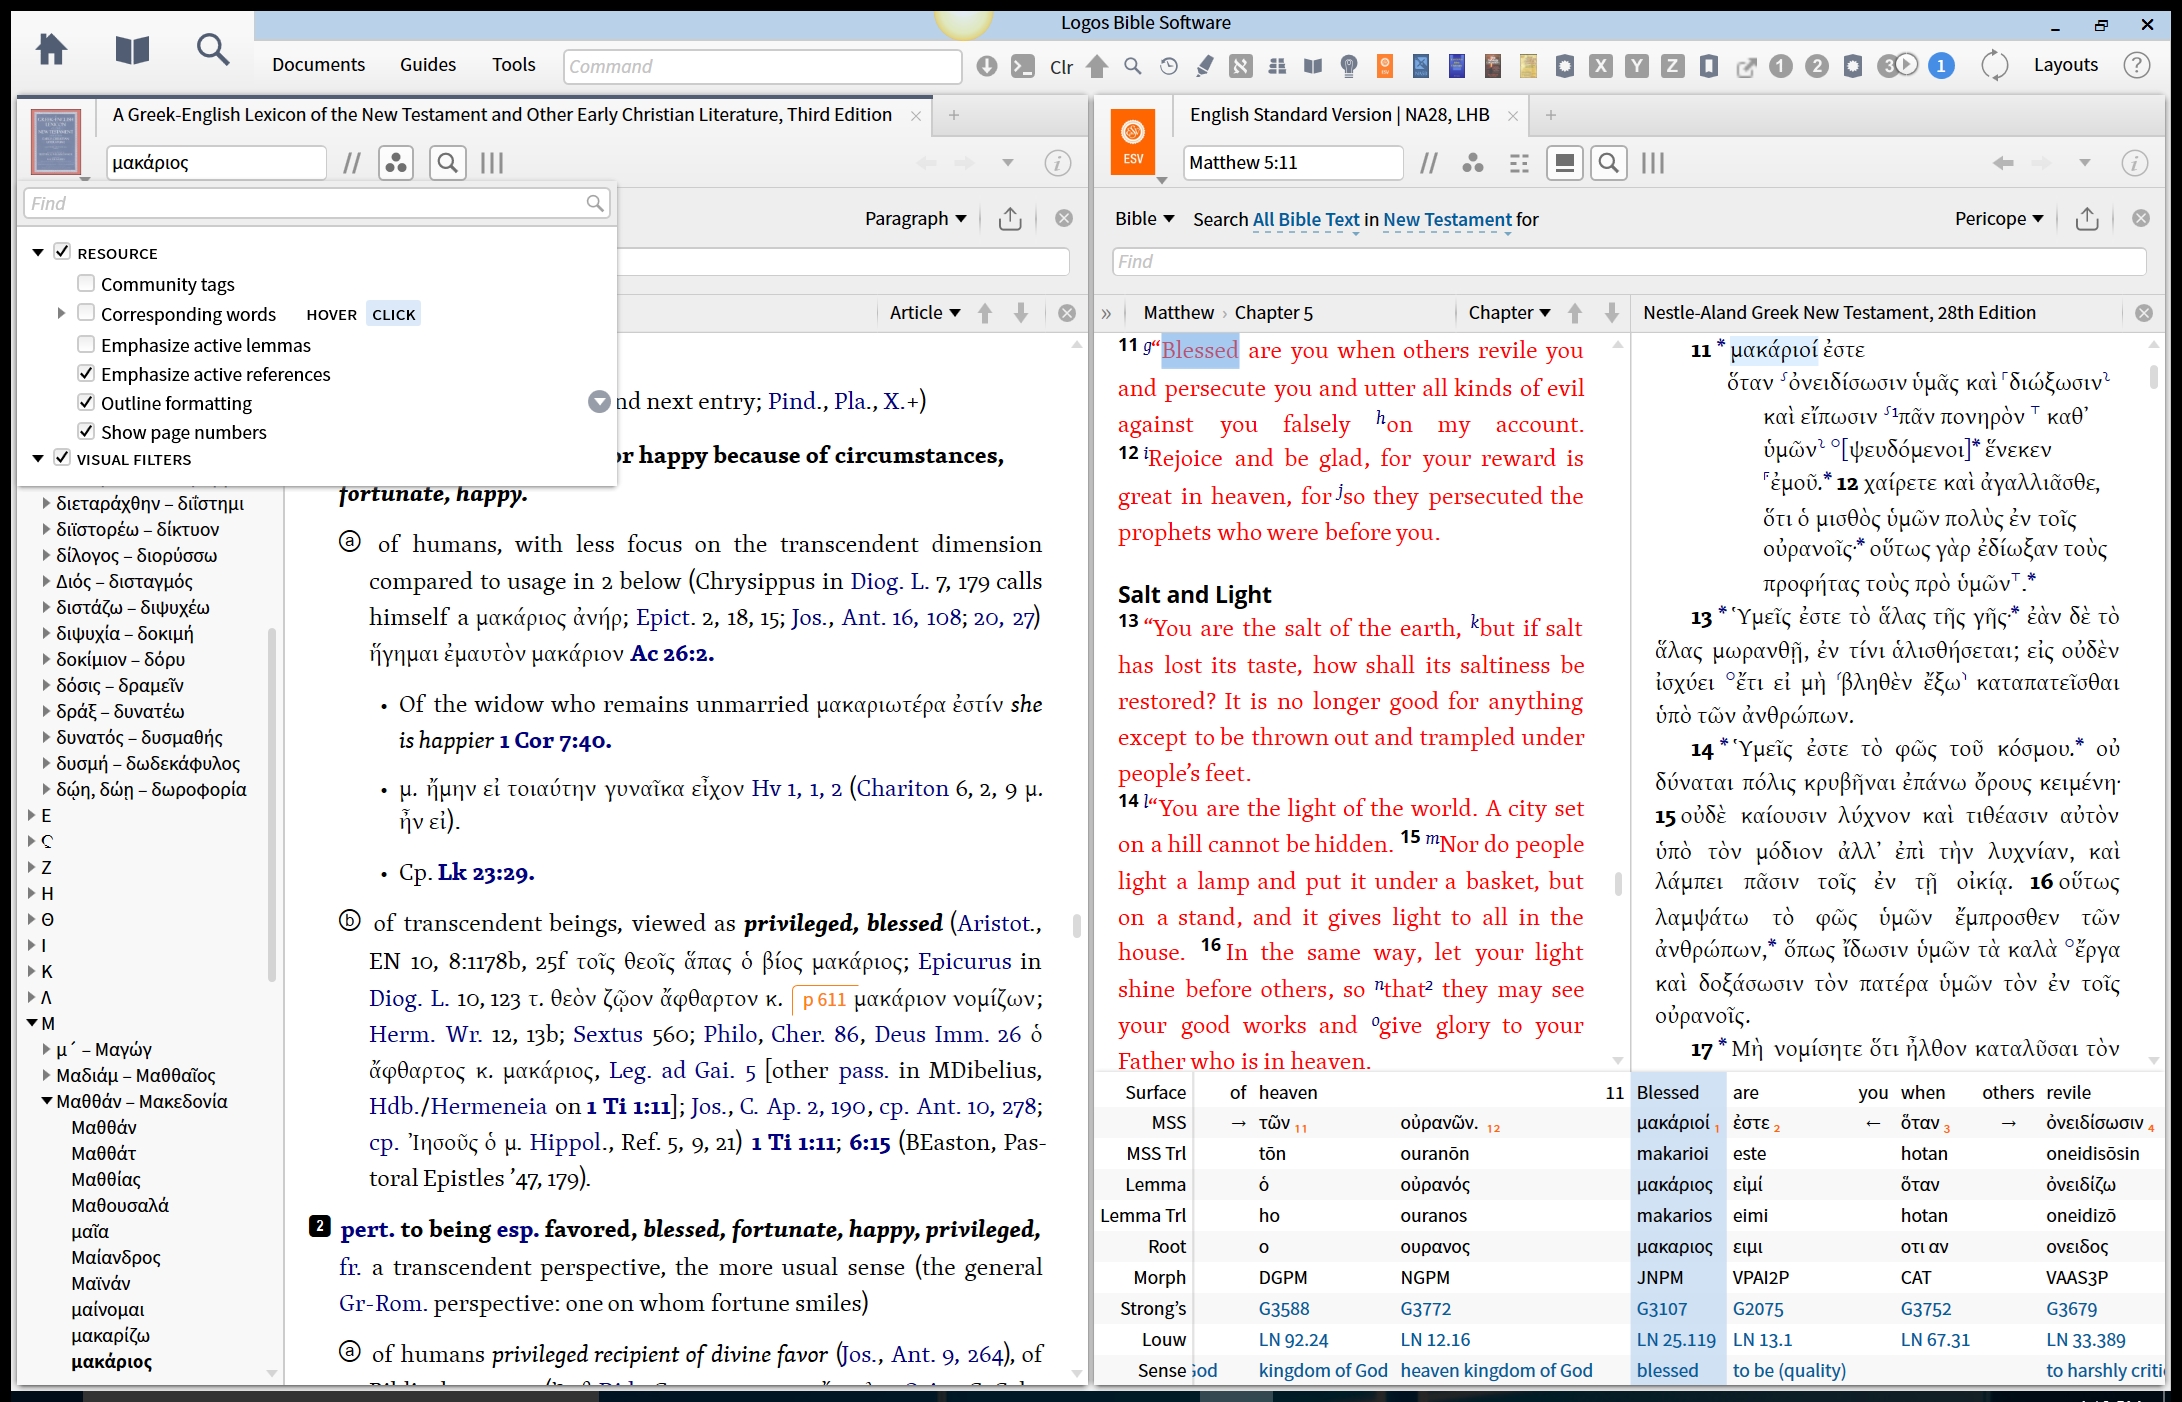The height and width of the screenshot is (1402, 2182).
Task: Open the Guides menu
Action: [x=428, y=65]
